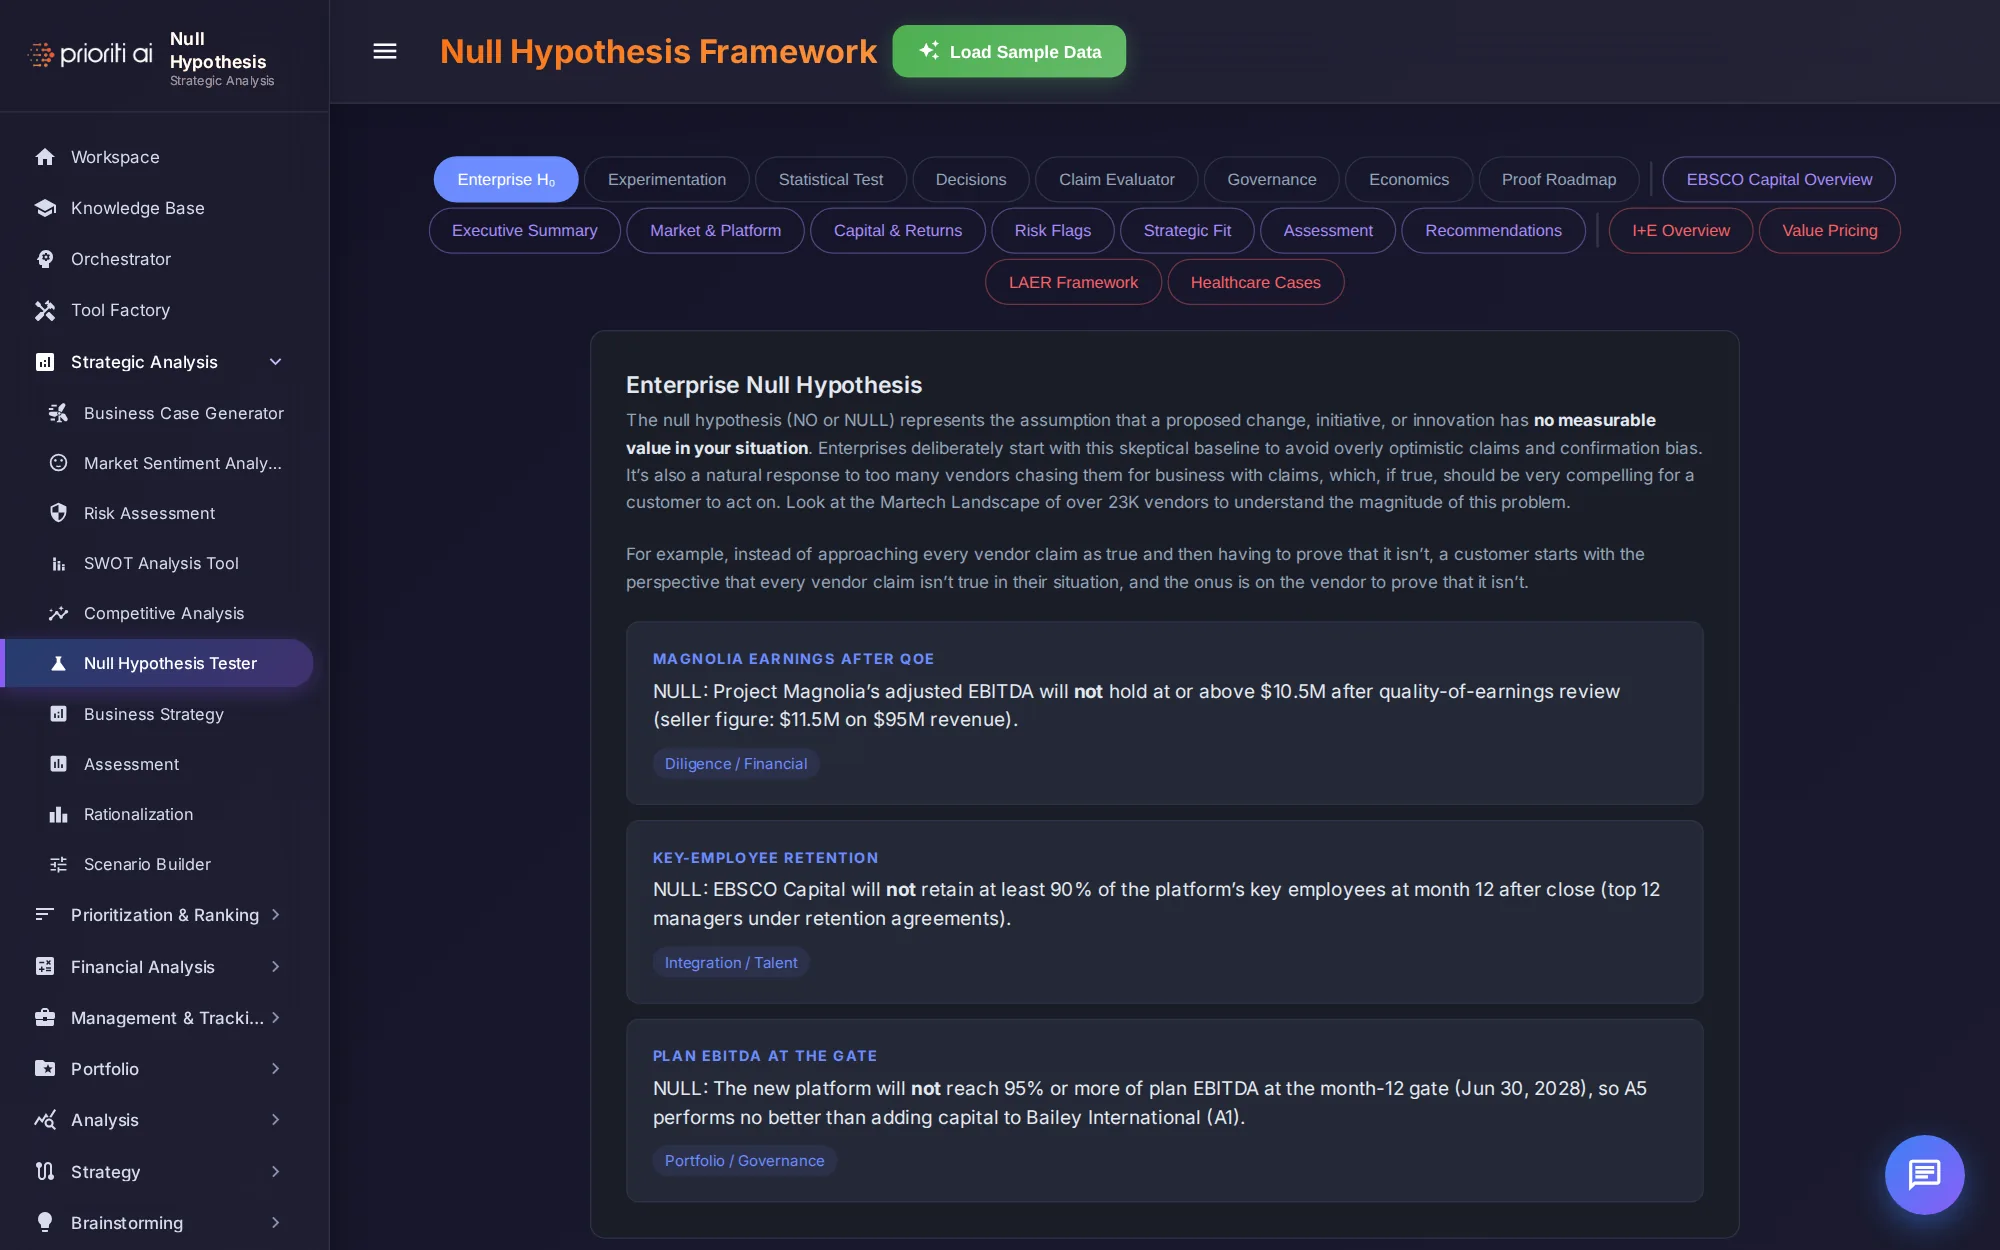The height and width of the screenshot is (1250, 2000).
Task: Click the Key-Employee Retention heading
Action: 766,858
